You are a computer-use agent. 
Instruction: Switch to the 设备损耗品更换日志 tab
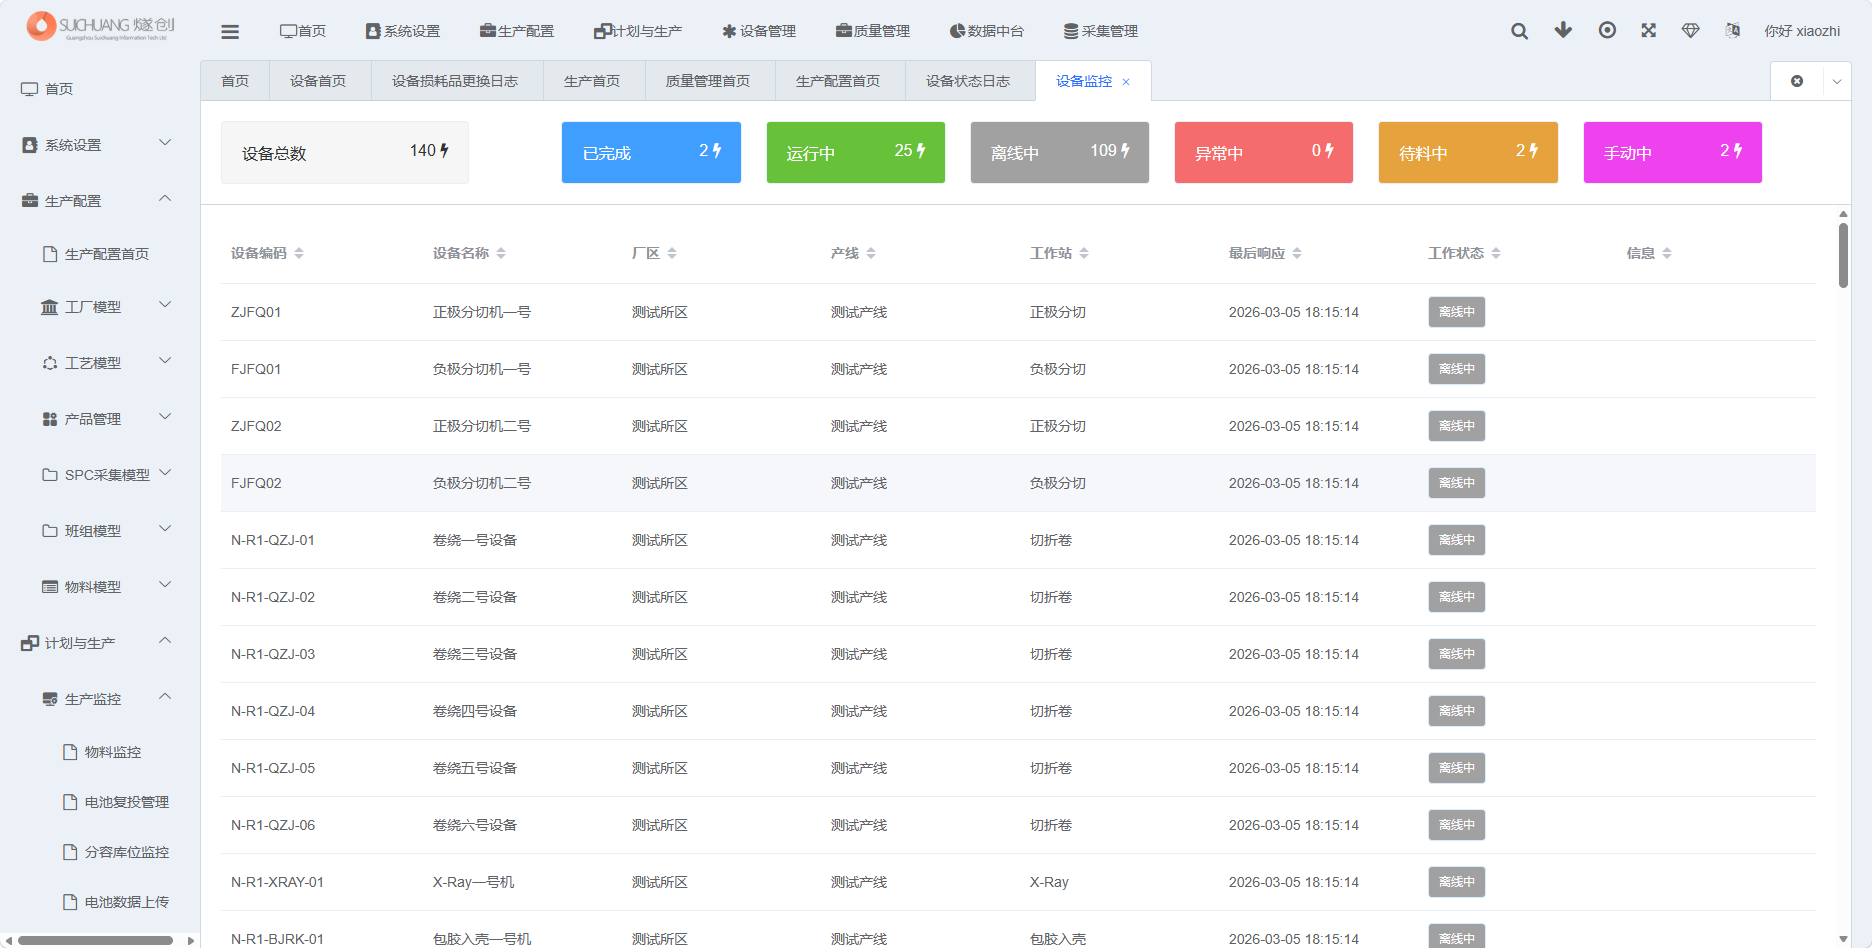455,81
